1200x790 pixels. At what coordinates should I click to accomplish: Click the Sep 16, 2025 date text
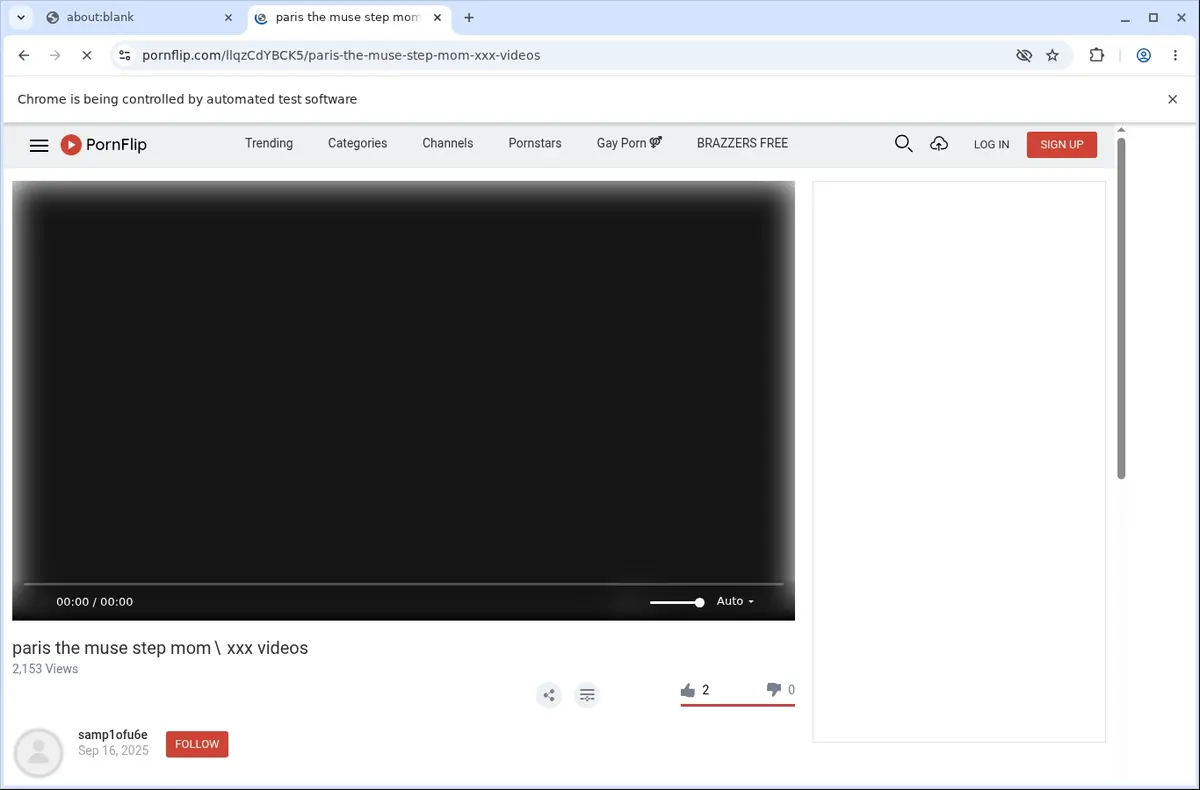tap(113, 751)
